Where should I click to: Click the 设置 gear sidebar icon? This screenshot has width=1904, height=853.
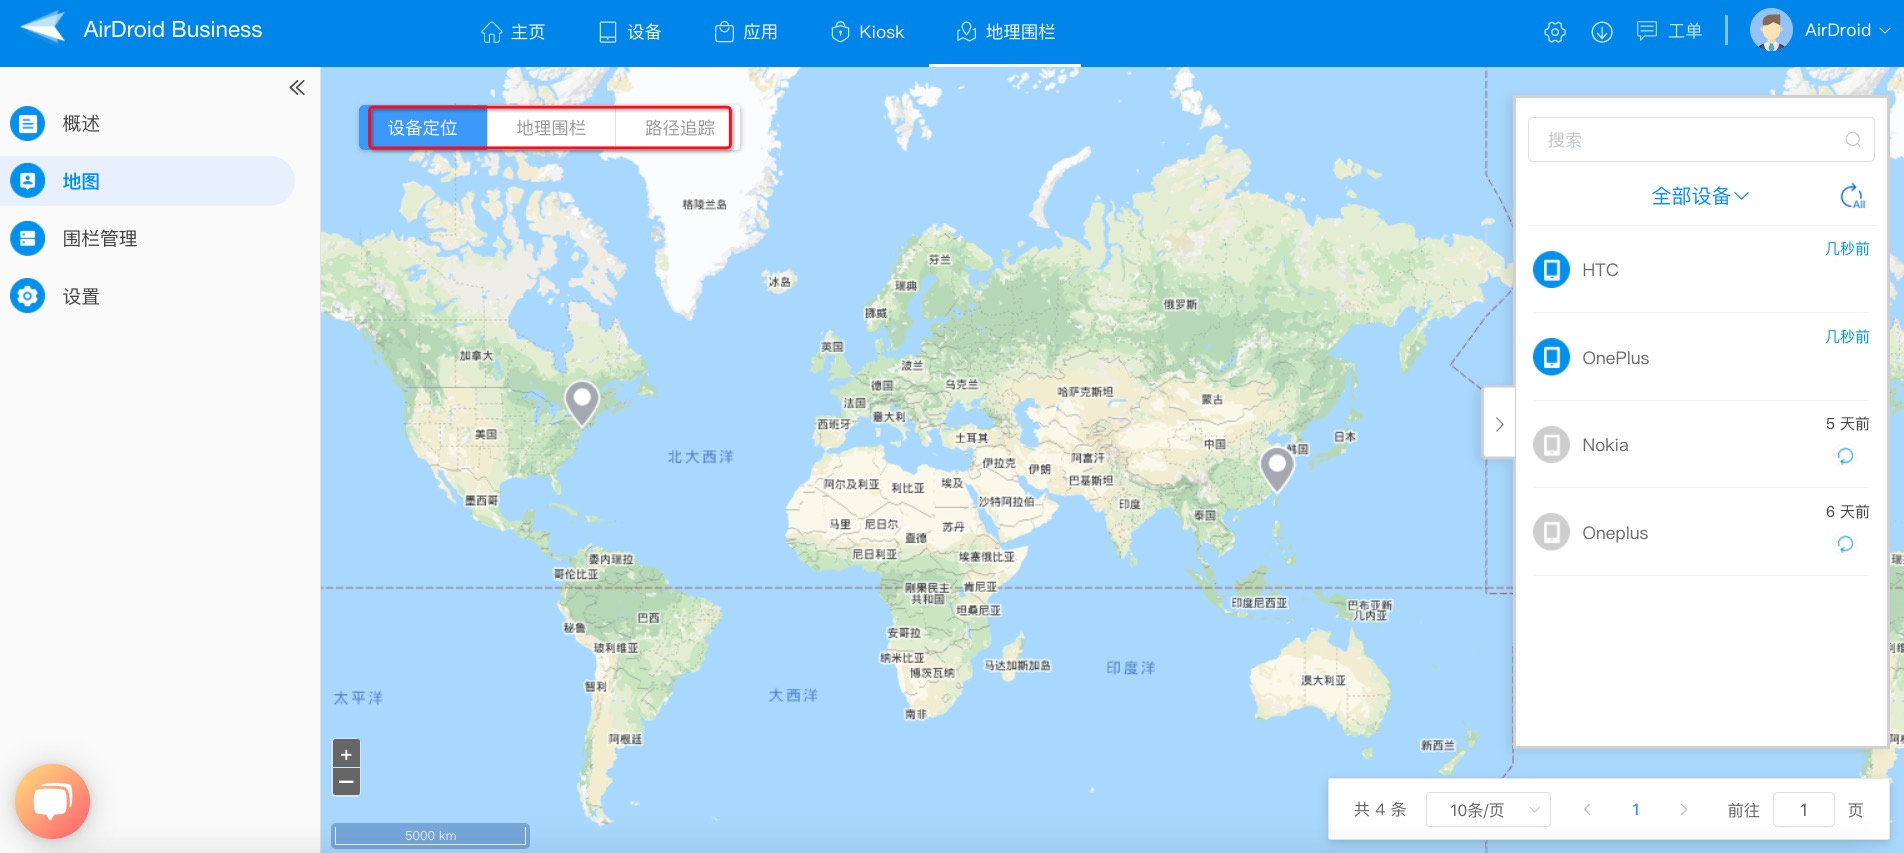(x=28, y=296)
